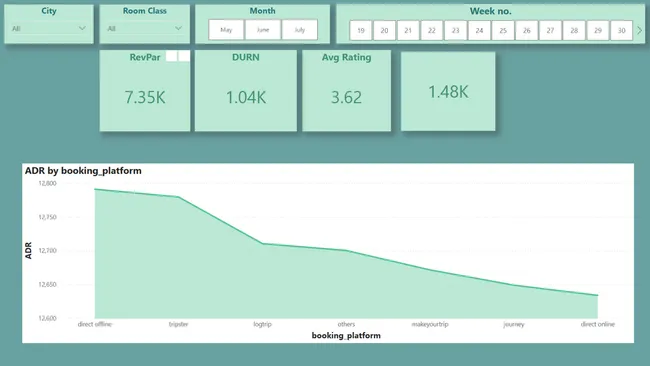The image size is (650, 366).
Task: Click the untitled card showing 1.48K
Action: click(448, 92)
